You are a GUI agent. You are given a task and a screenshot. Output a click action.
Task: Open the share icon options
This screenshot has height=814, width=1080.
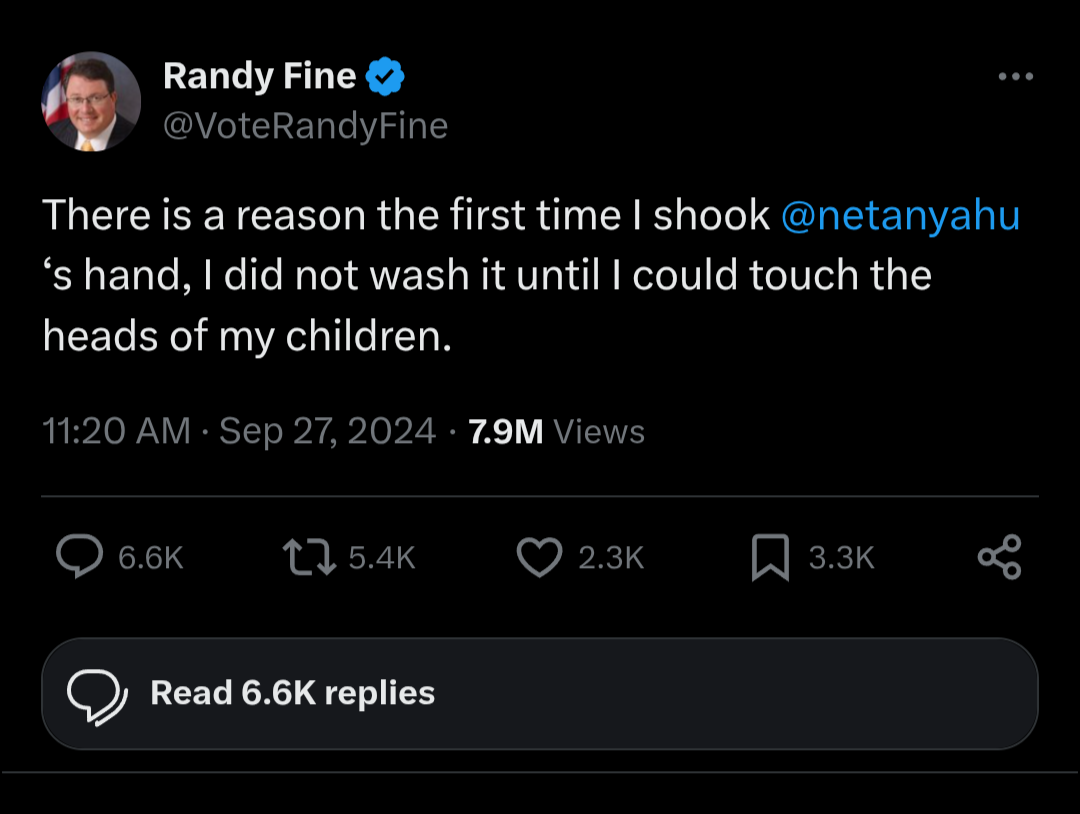(999, 557)
